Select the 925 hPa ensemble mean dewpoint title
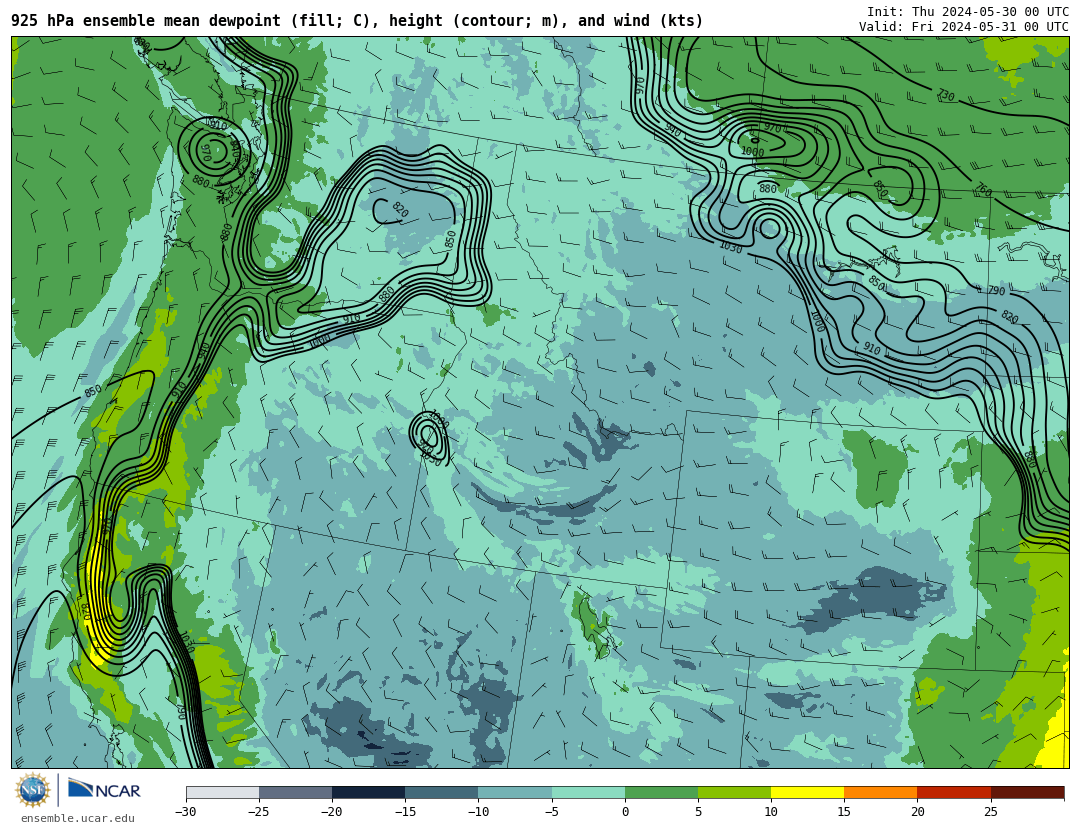Image resolution: width=1080 pixels, height=831 pixels. [x=357, y=21]
